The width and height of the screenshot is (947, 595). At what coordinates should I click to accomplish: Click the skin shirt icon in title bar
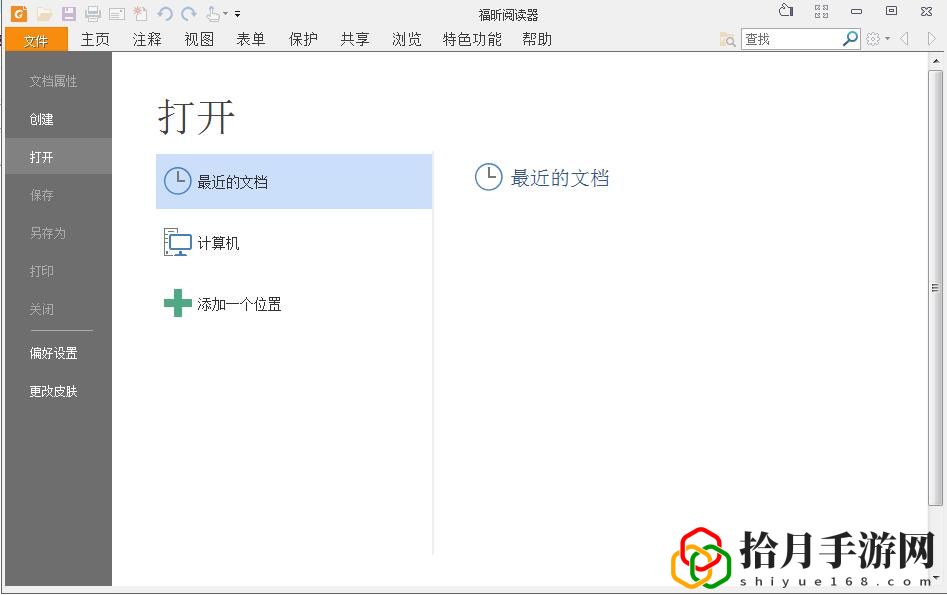786,10
